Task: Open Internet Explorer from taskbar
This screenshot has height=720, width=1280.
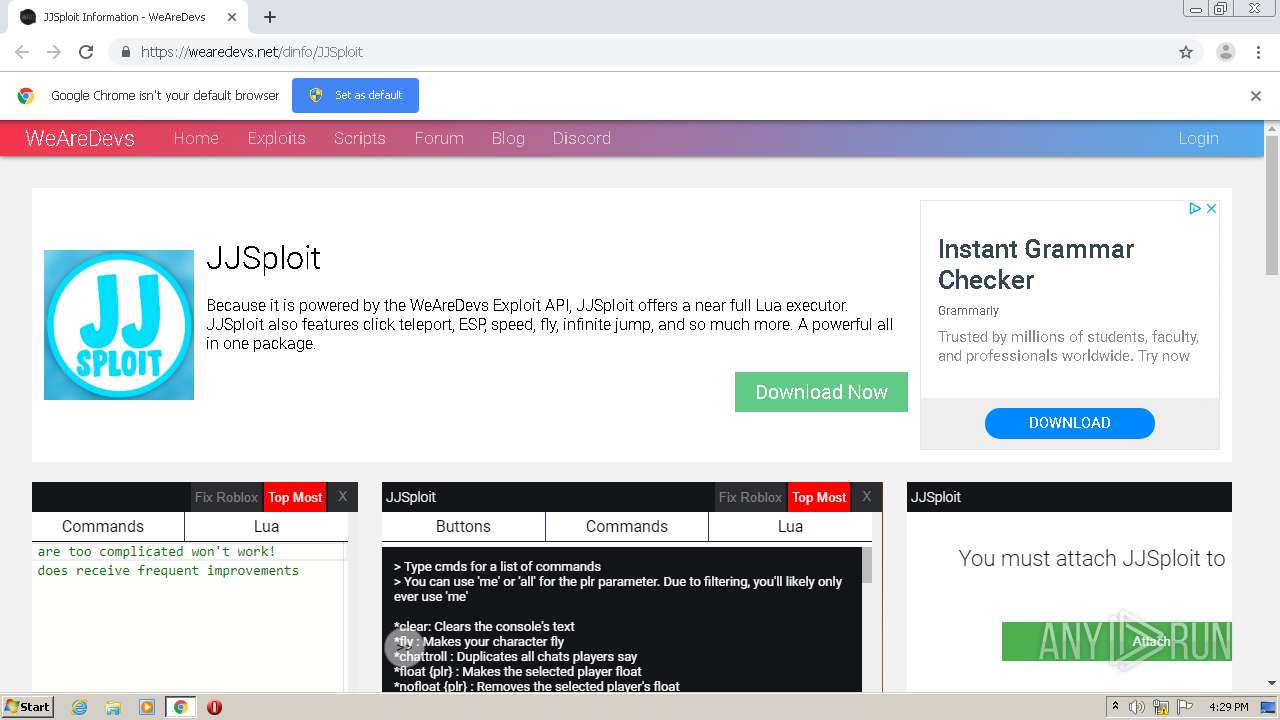Action: click(80, 707)
